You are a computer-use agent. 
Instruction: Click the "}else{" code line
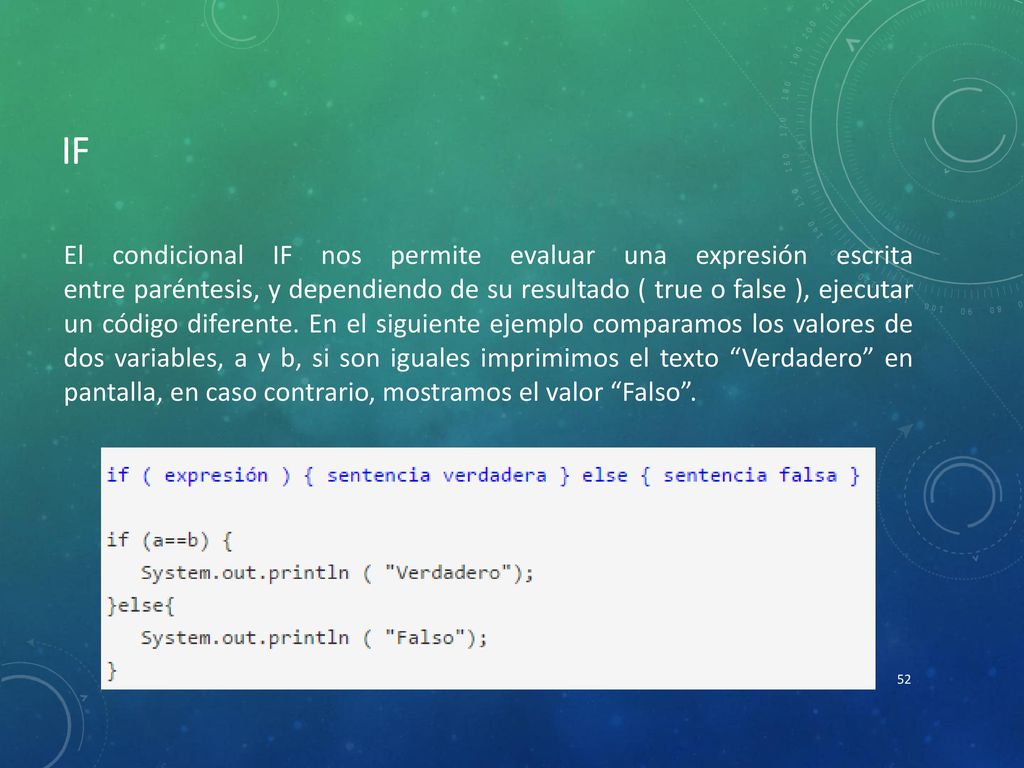pos(141,605)
